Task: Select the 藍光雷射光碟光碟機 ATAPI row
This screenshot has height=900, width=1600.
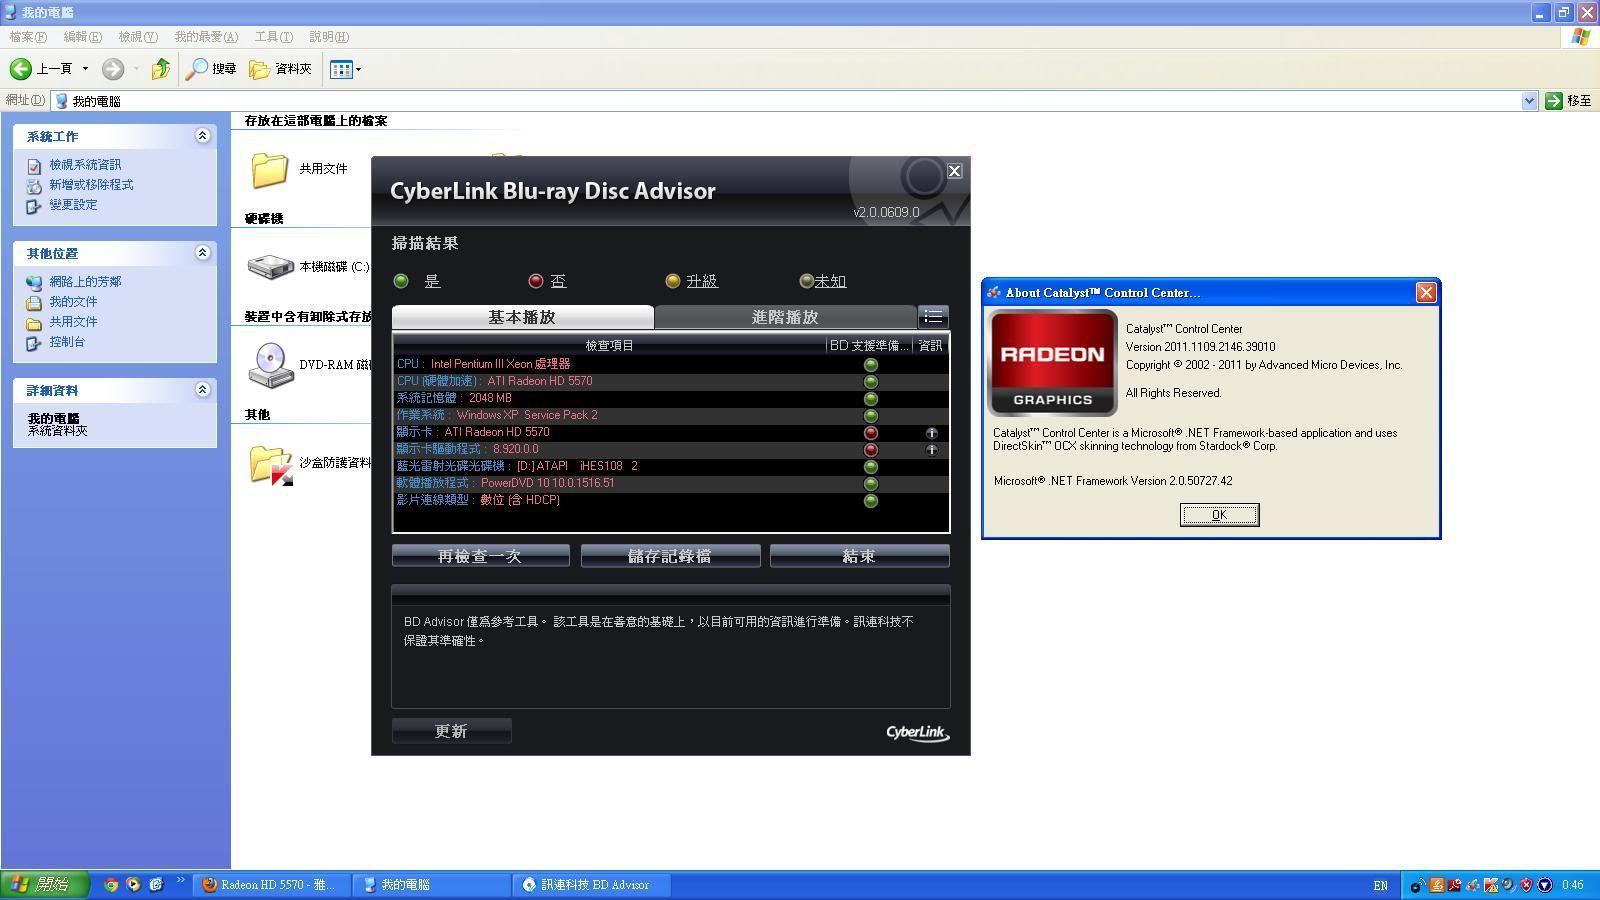Action: pyautogui.click(x=670, y=466)
